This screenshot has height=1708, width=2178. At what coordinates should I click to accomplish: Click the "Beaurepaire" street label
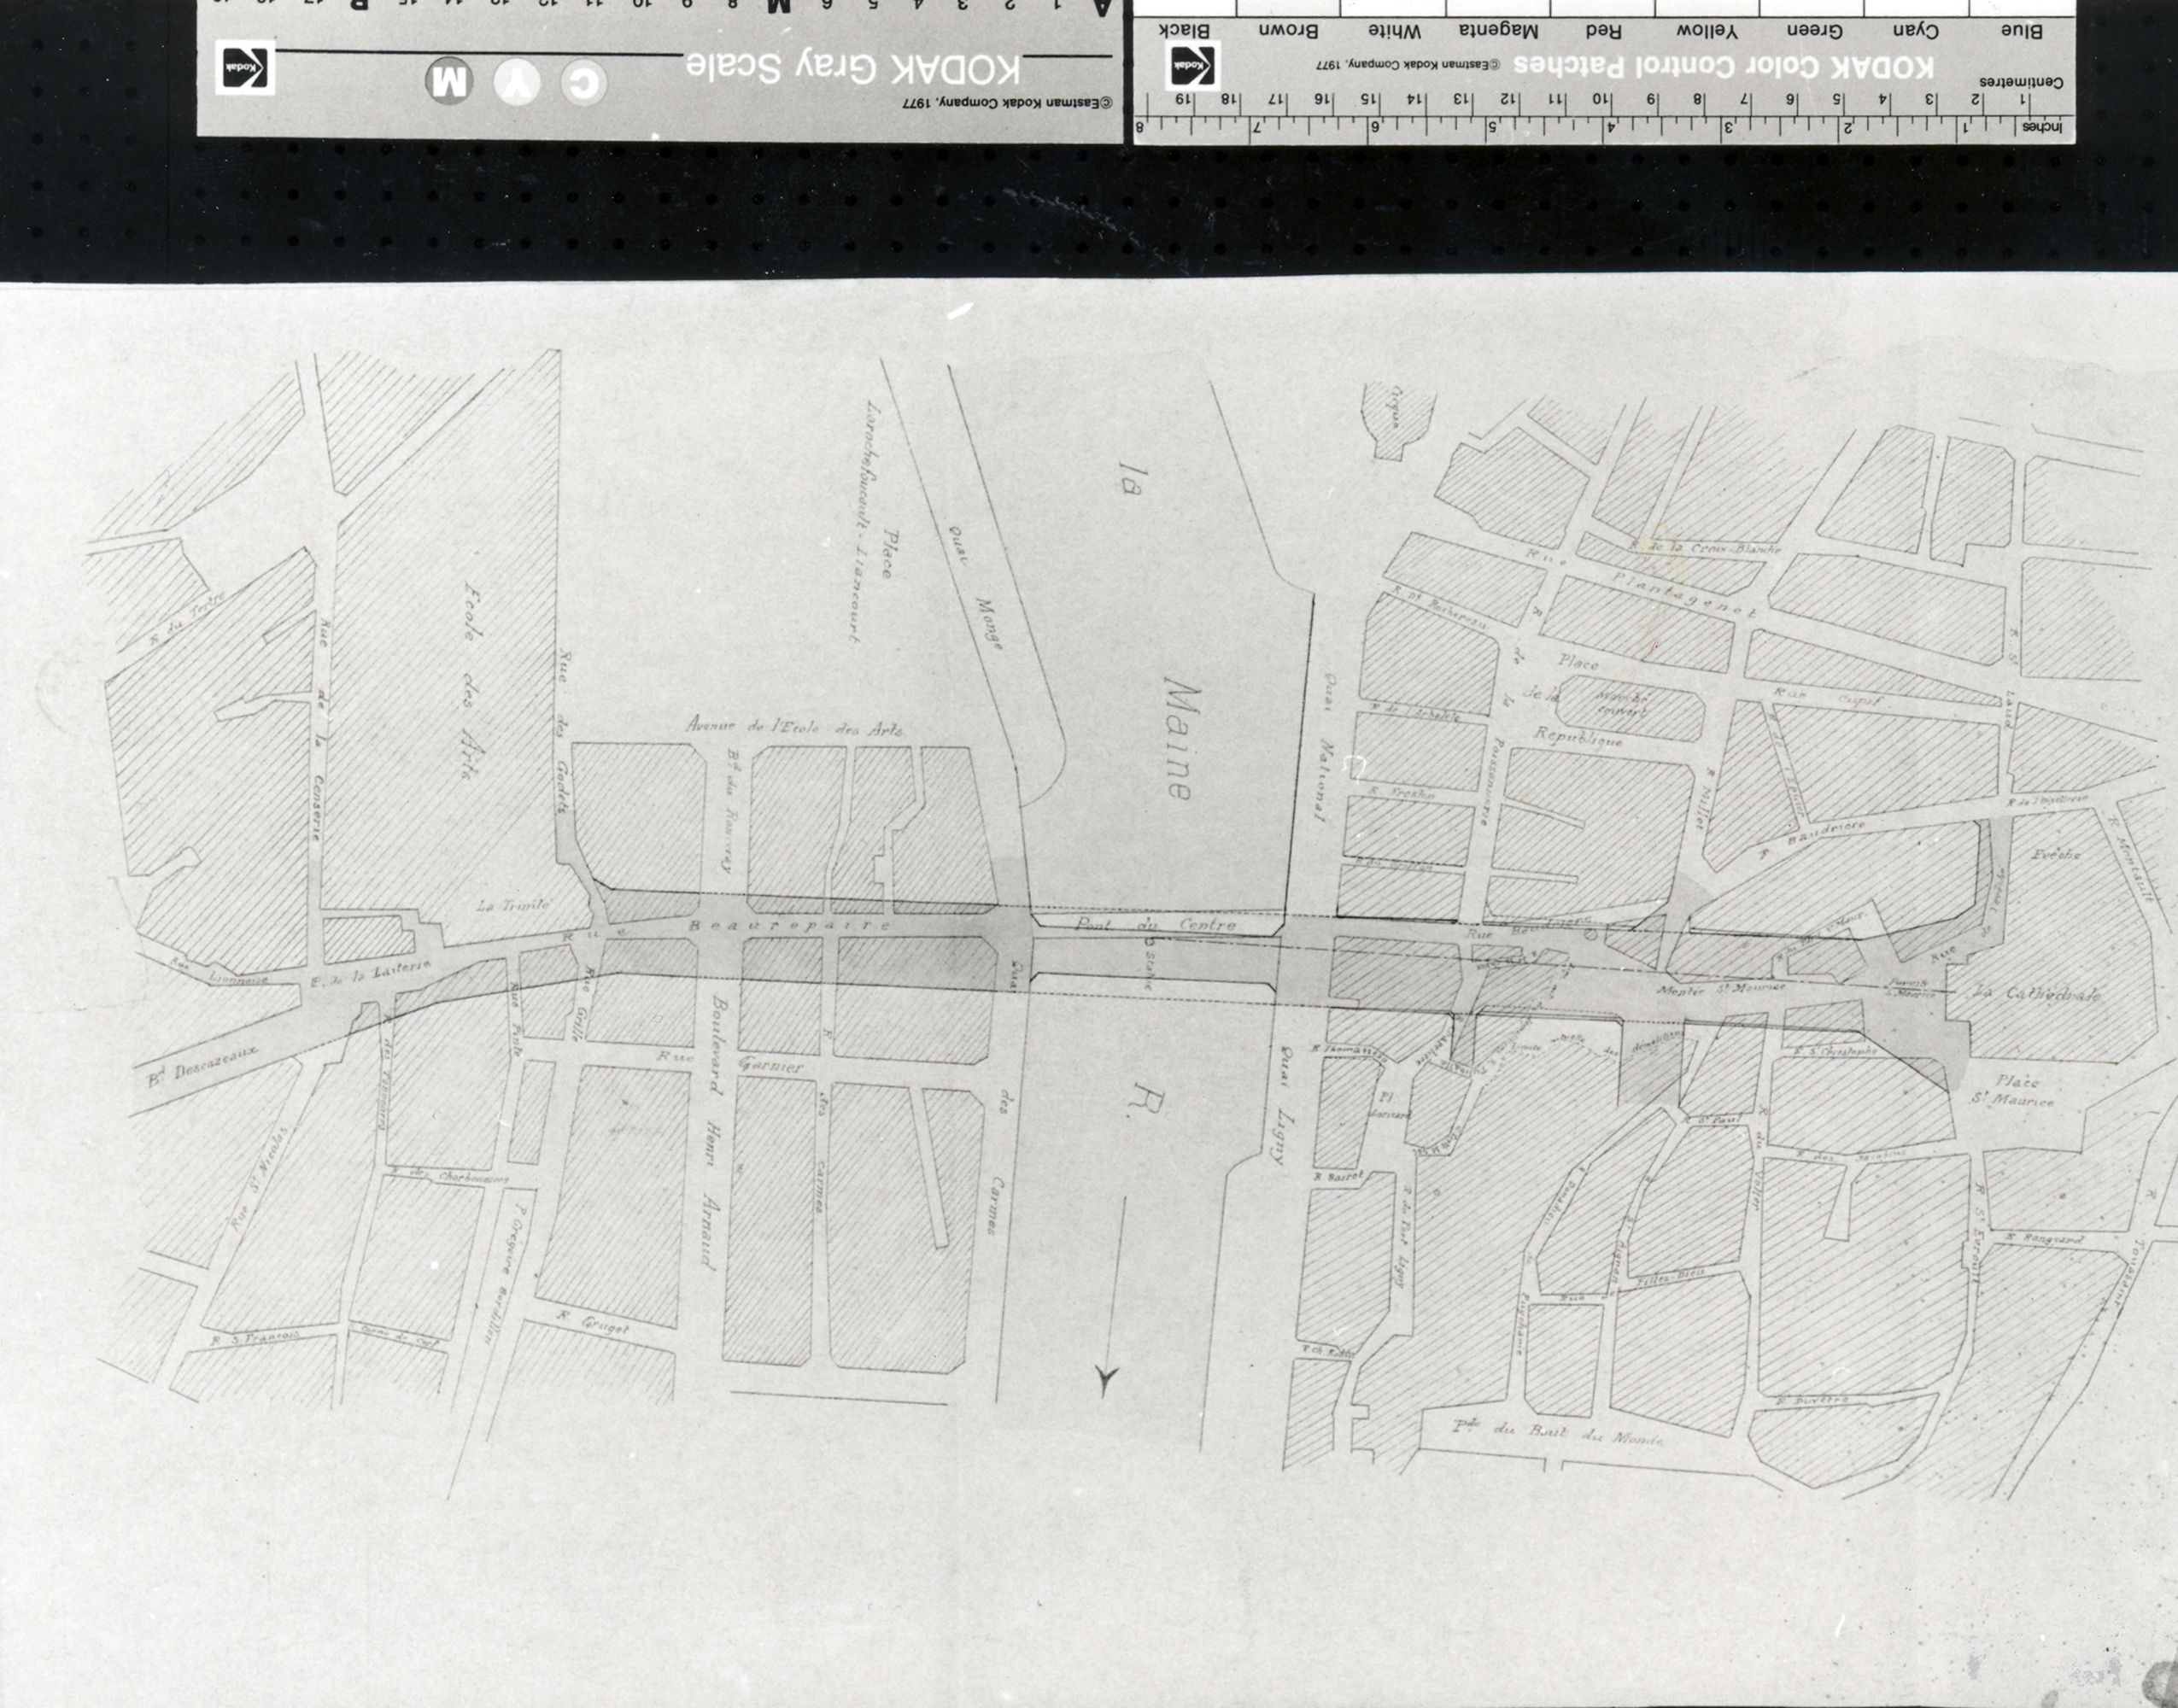click(790, 926)
